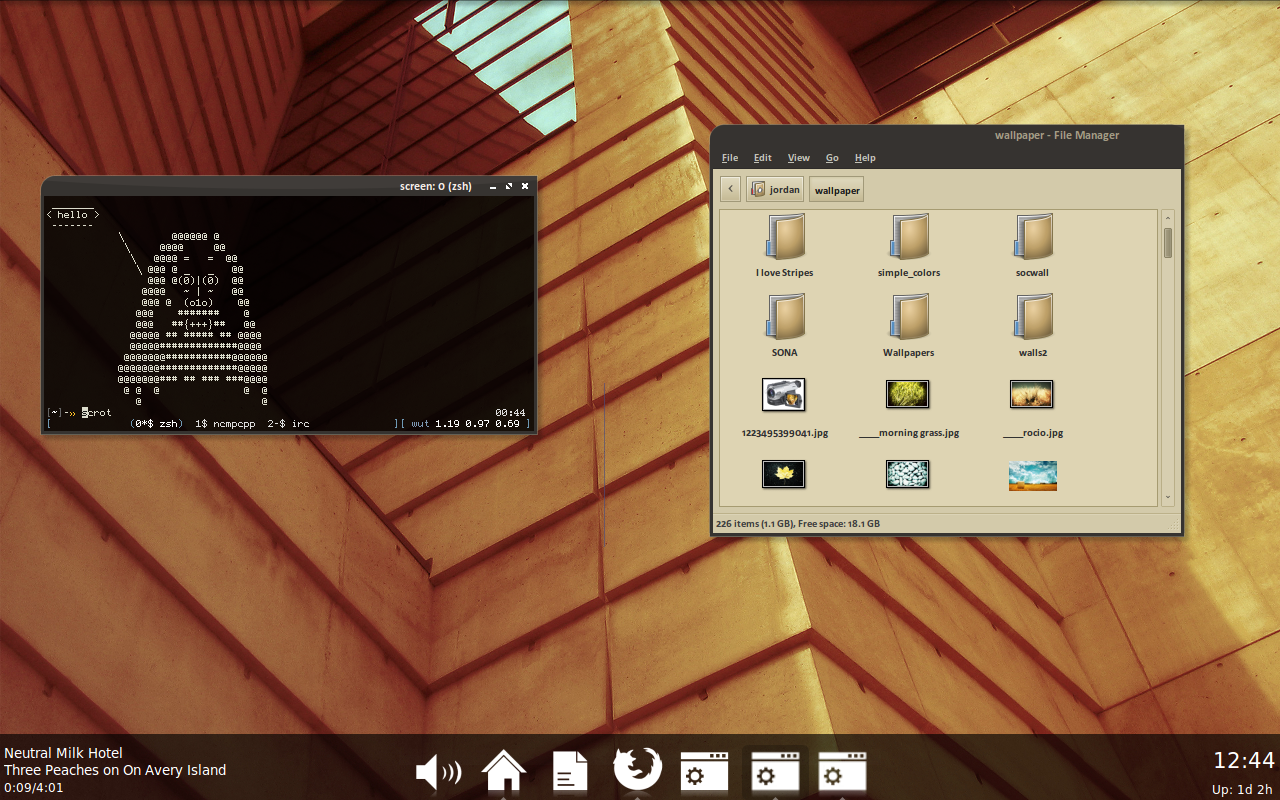
Task: Go to the jordan home path button
Action: pos(775,189)
